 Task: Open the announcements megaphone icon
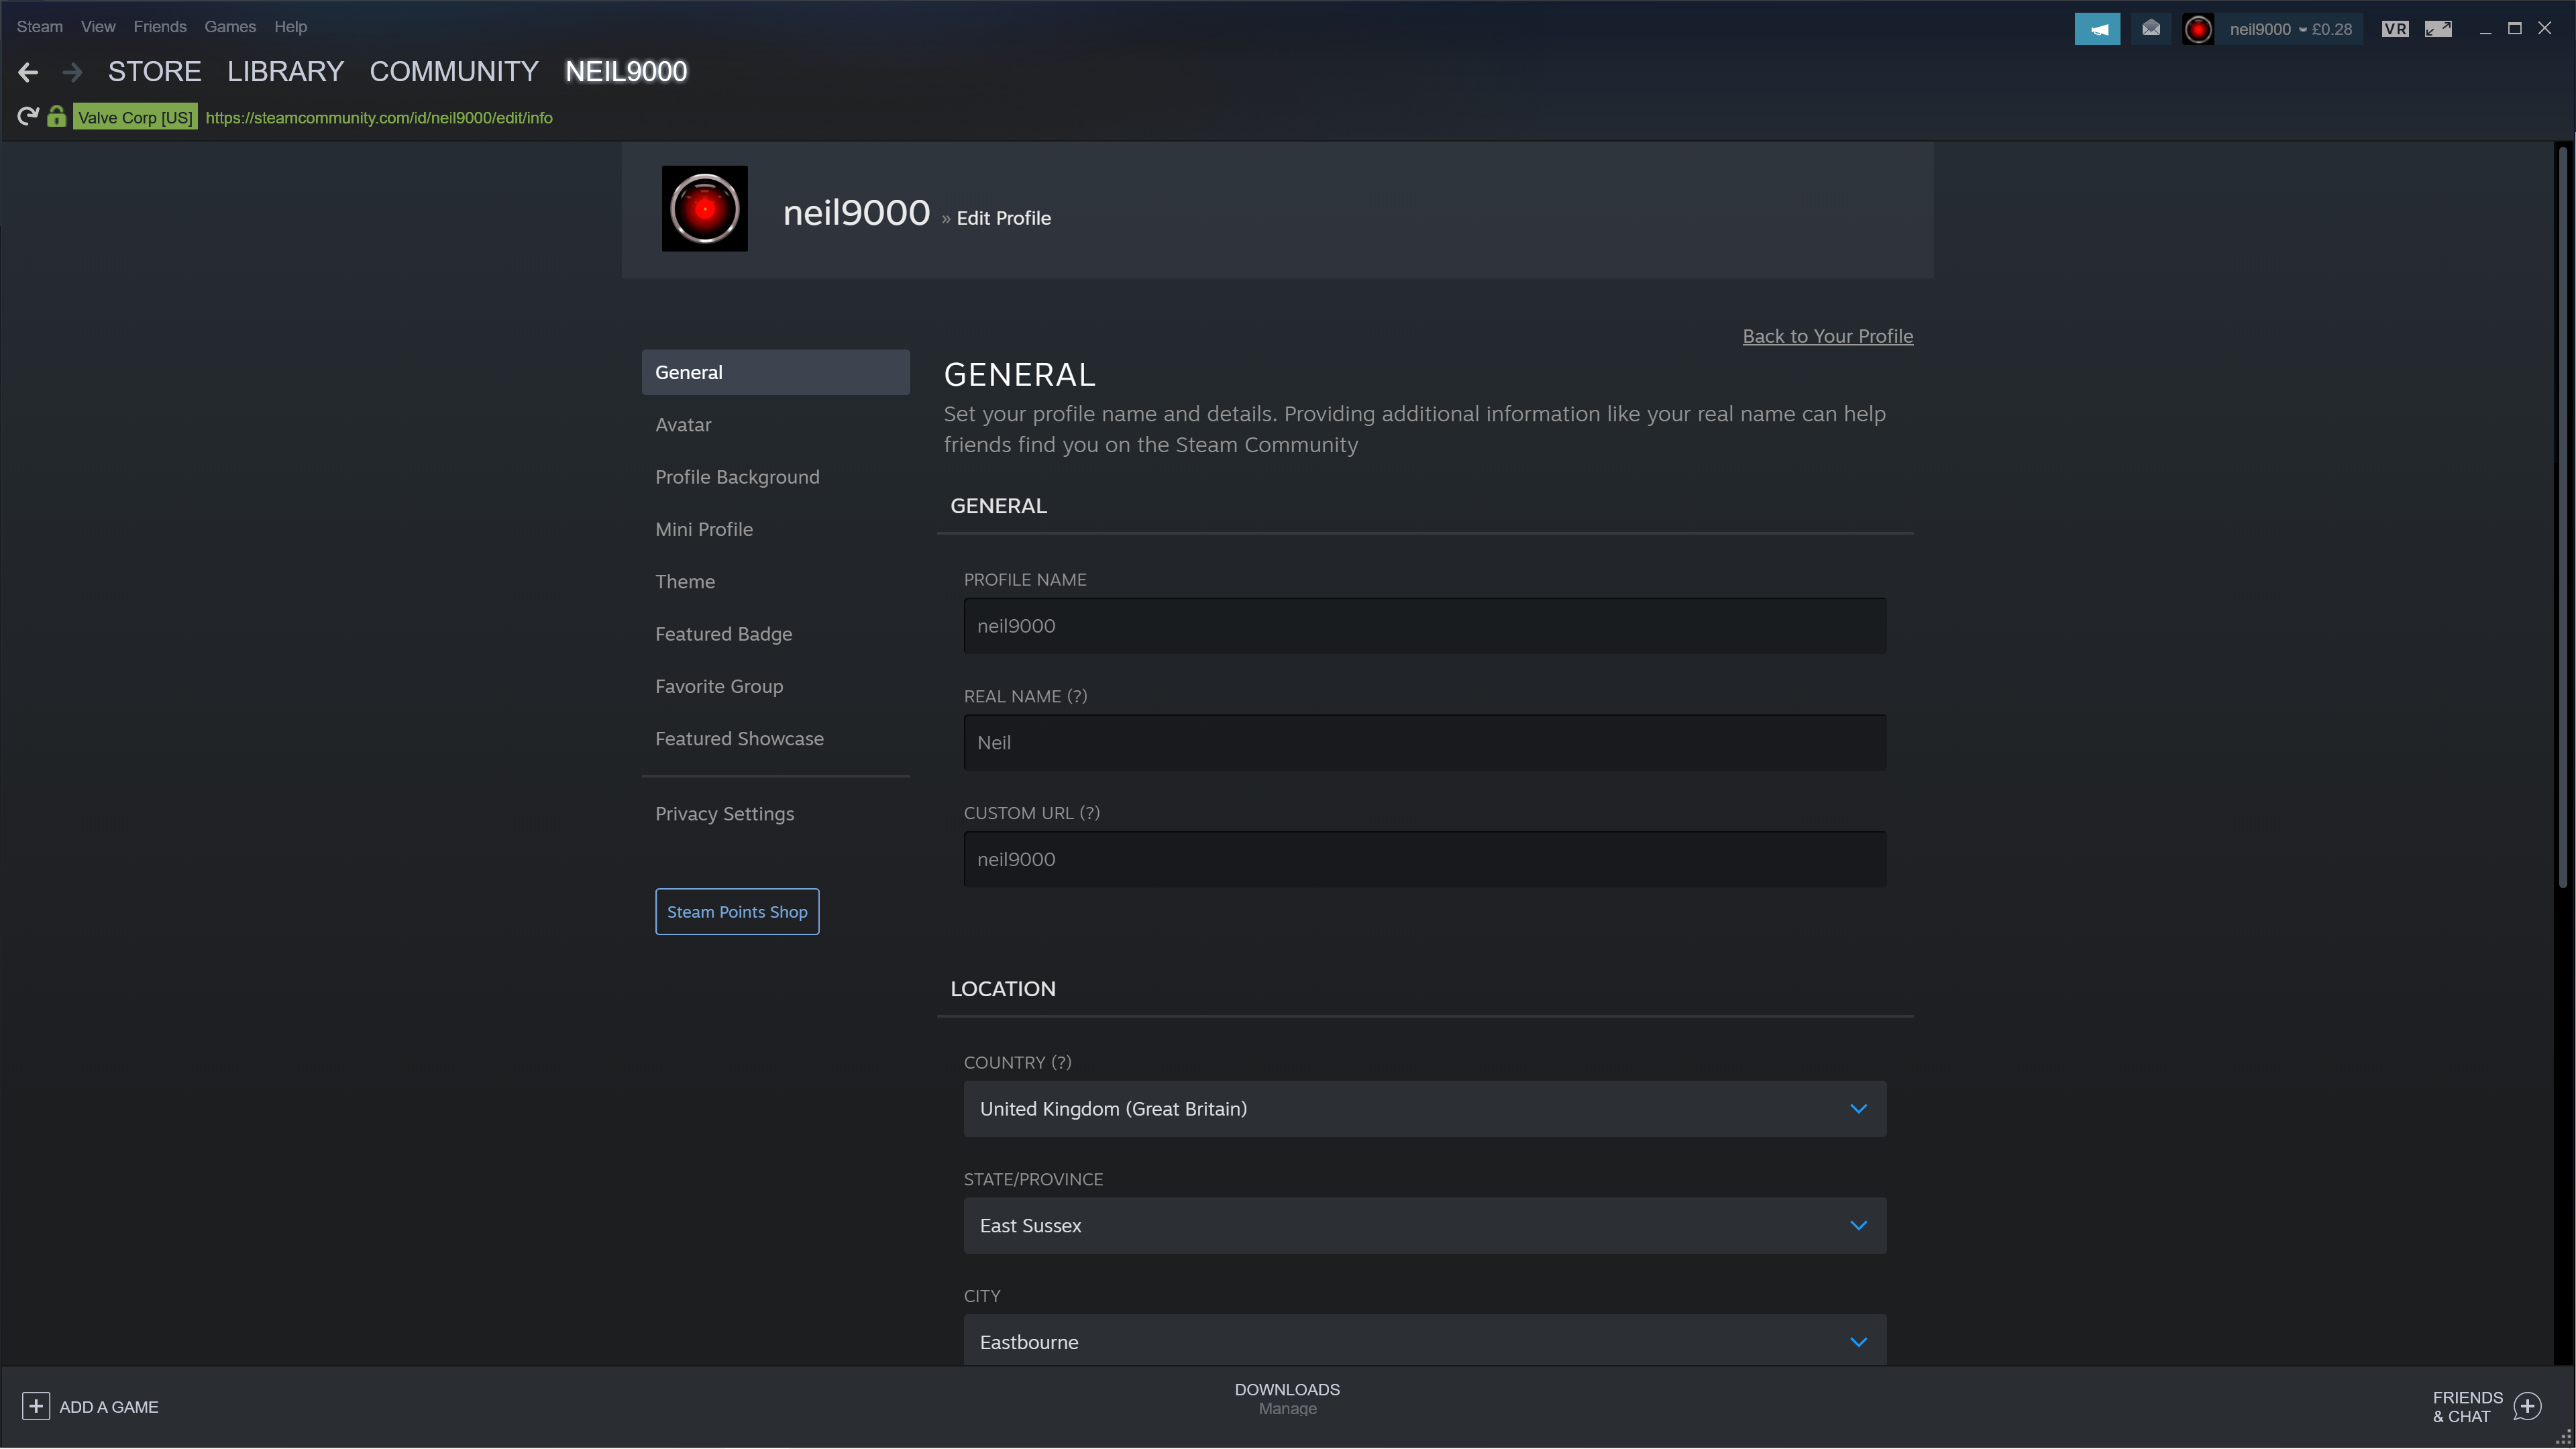[x=2097, y=29]
